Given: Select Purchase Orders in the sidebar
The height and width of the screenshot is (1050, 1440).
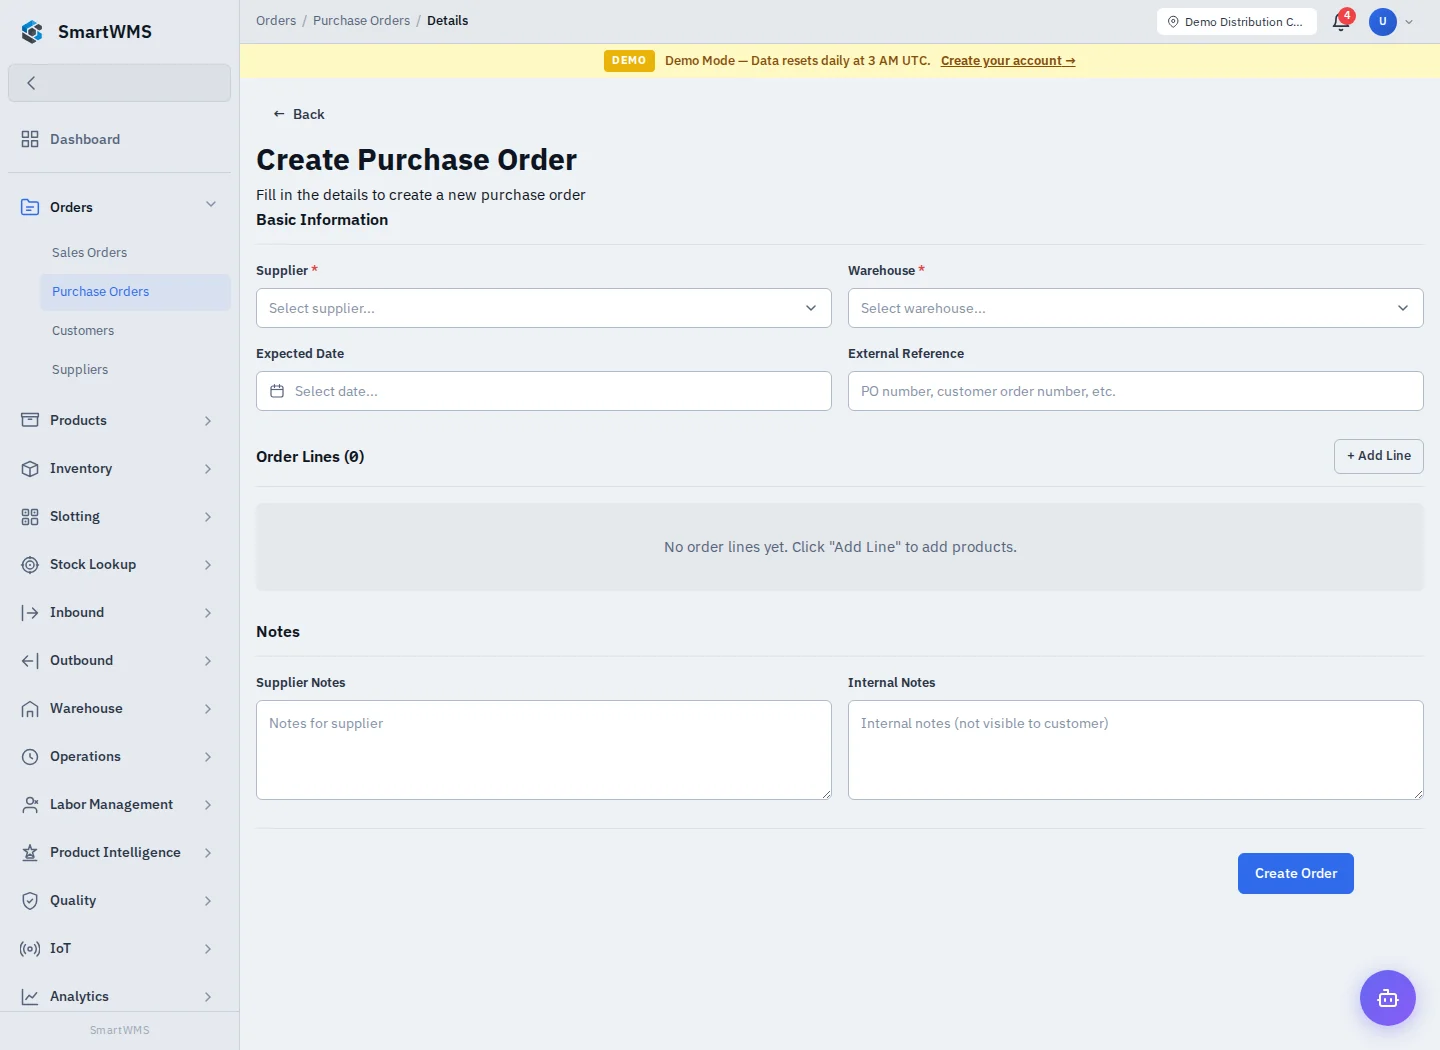Looking at the screenshot, I should tap(135, 291).
